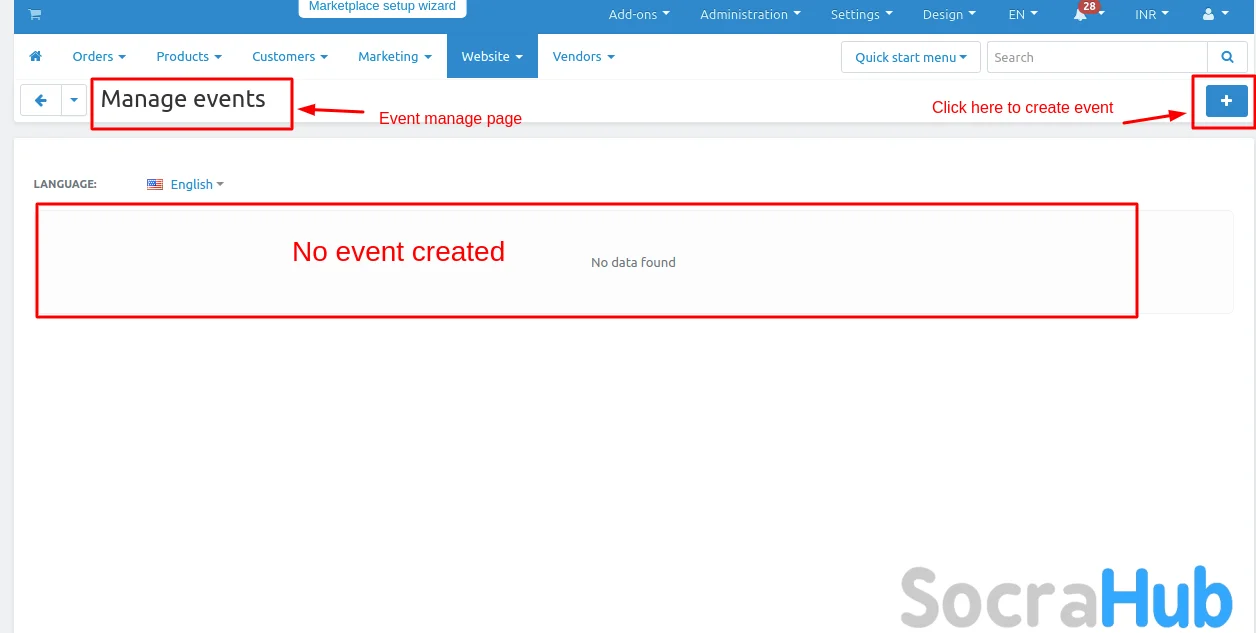Click the back arrow button
The width and height of the screenshot is (1256, 633).
click(41, 100)
